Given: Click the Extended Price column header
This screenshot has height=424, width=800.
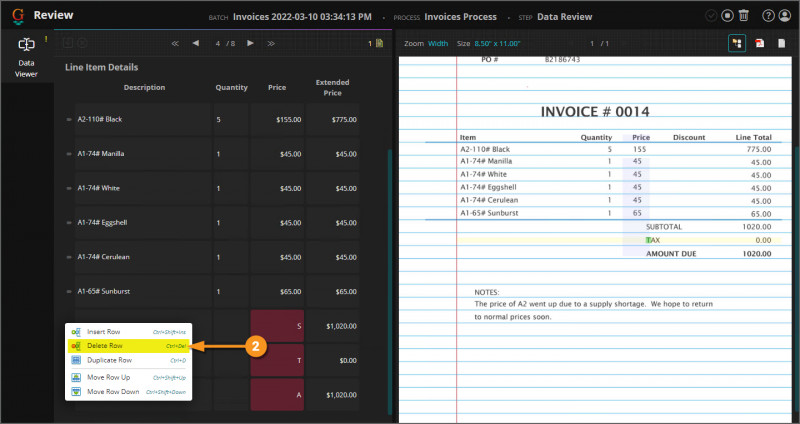Looking at the screenshot, I should click(332, 88).
